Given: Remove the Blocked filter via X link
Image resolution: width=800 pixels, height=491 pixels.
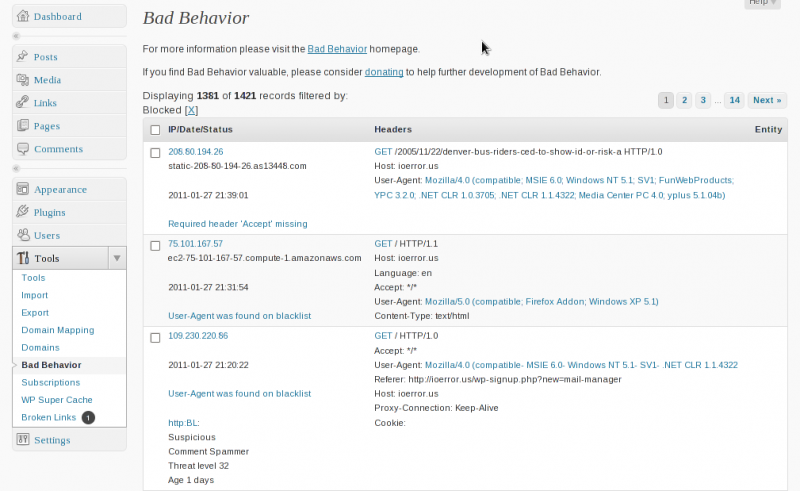Looking at the screenshot, I should [192, 110].
